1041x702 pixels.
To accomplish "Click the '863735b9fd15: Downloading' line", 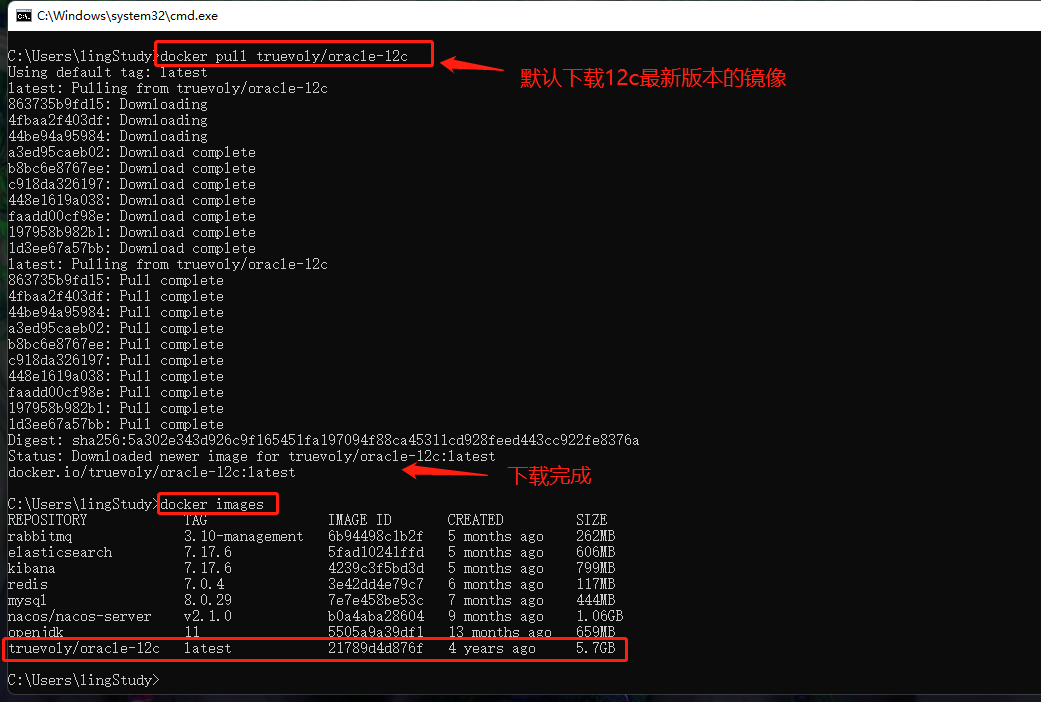I will pyautogui.click(x=108, y=104).
